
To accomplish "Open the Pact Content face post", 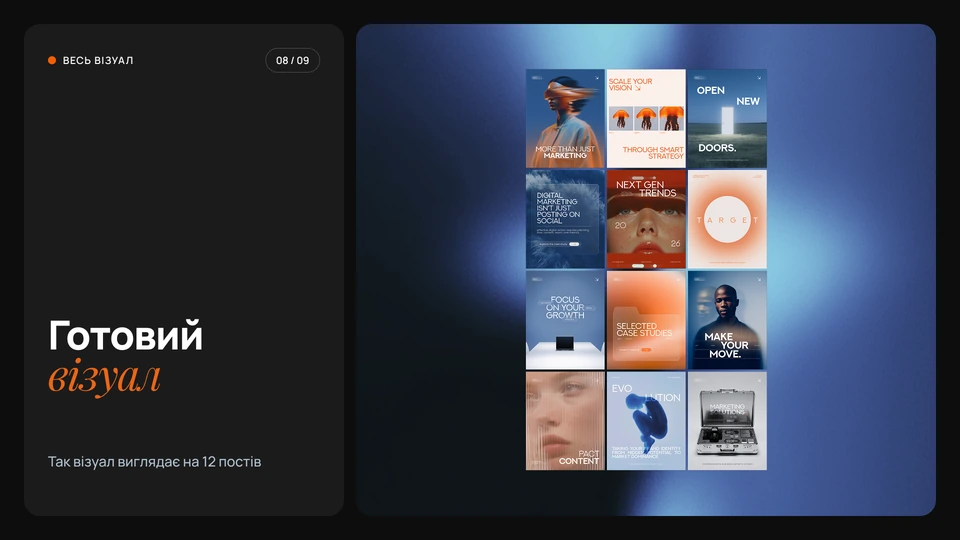I will [x=565, y=421].
